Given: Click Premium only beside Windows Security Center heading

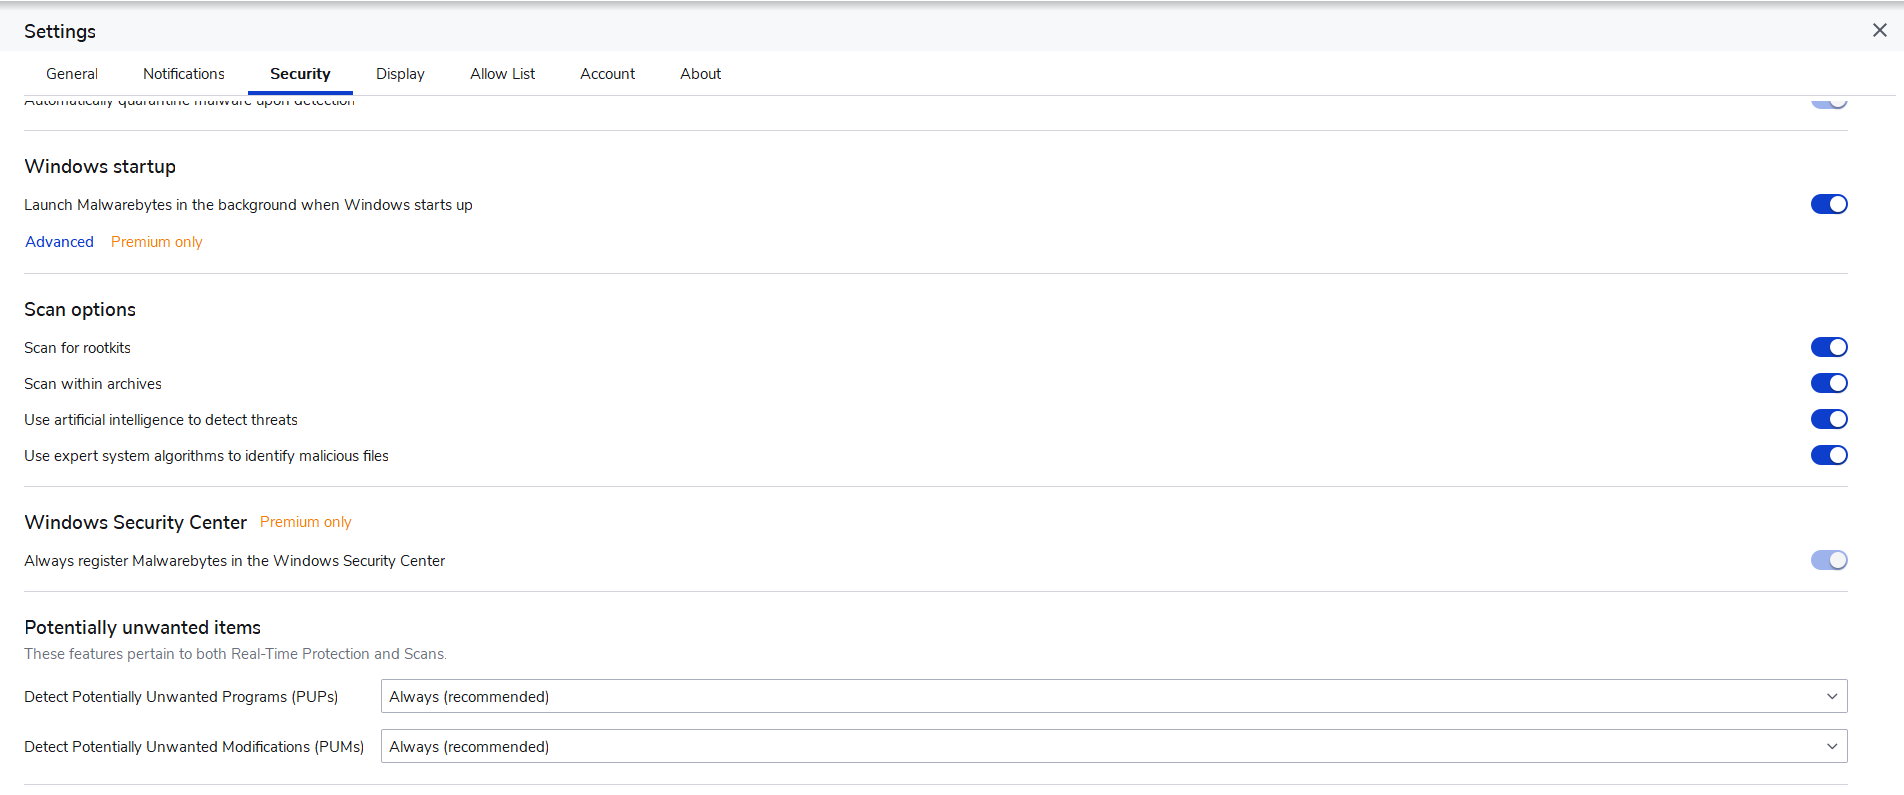Looking at the screenshot, I should click(x=305, y=522).
